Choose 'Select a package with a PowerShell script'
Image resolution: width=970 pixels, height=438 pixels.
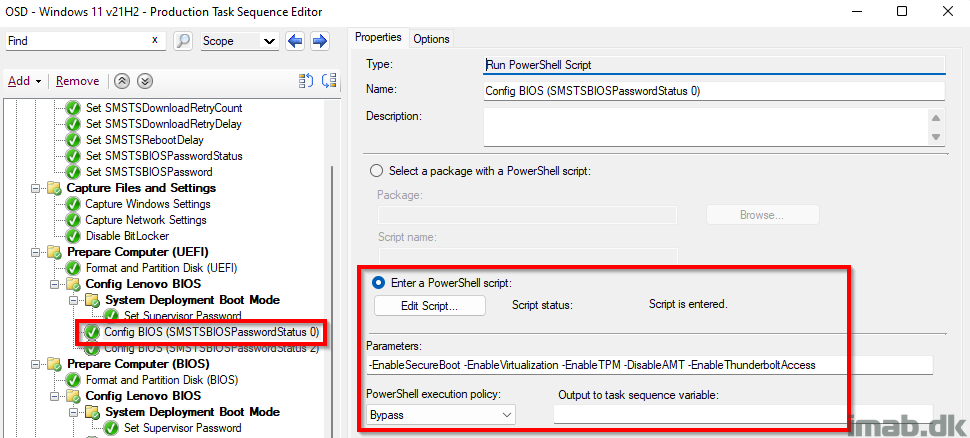[x=376, y=171]
